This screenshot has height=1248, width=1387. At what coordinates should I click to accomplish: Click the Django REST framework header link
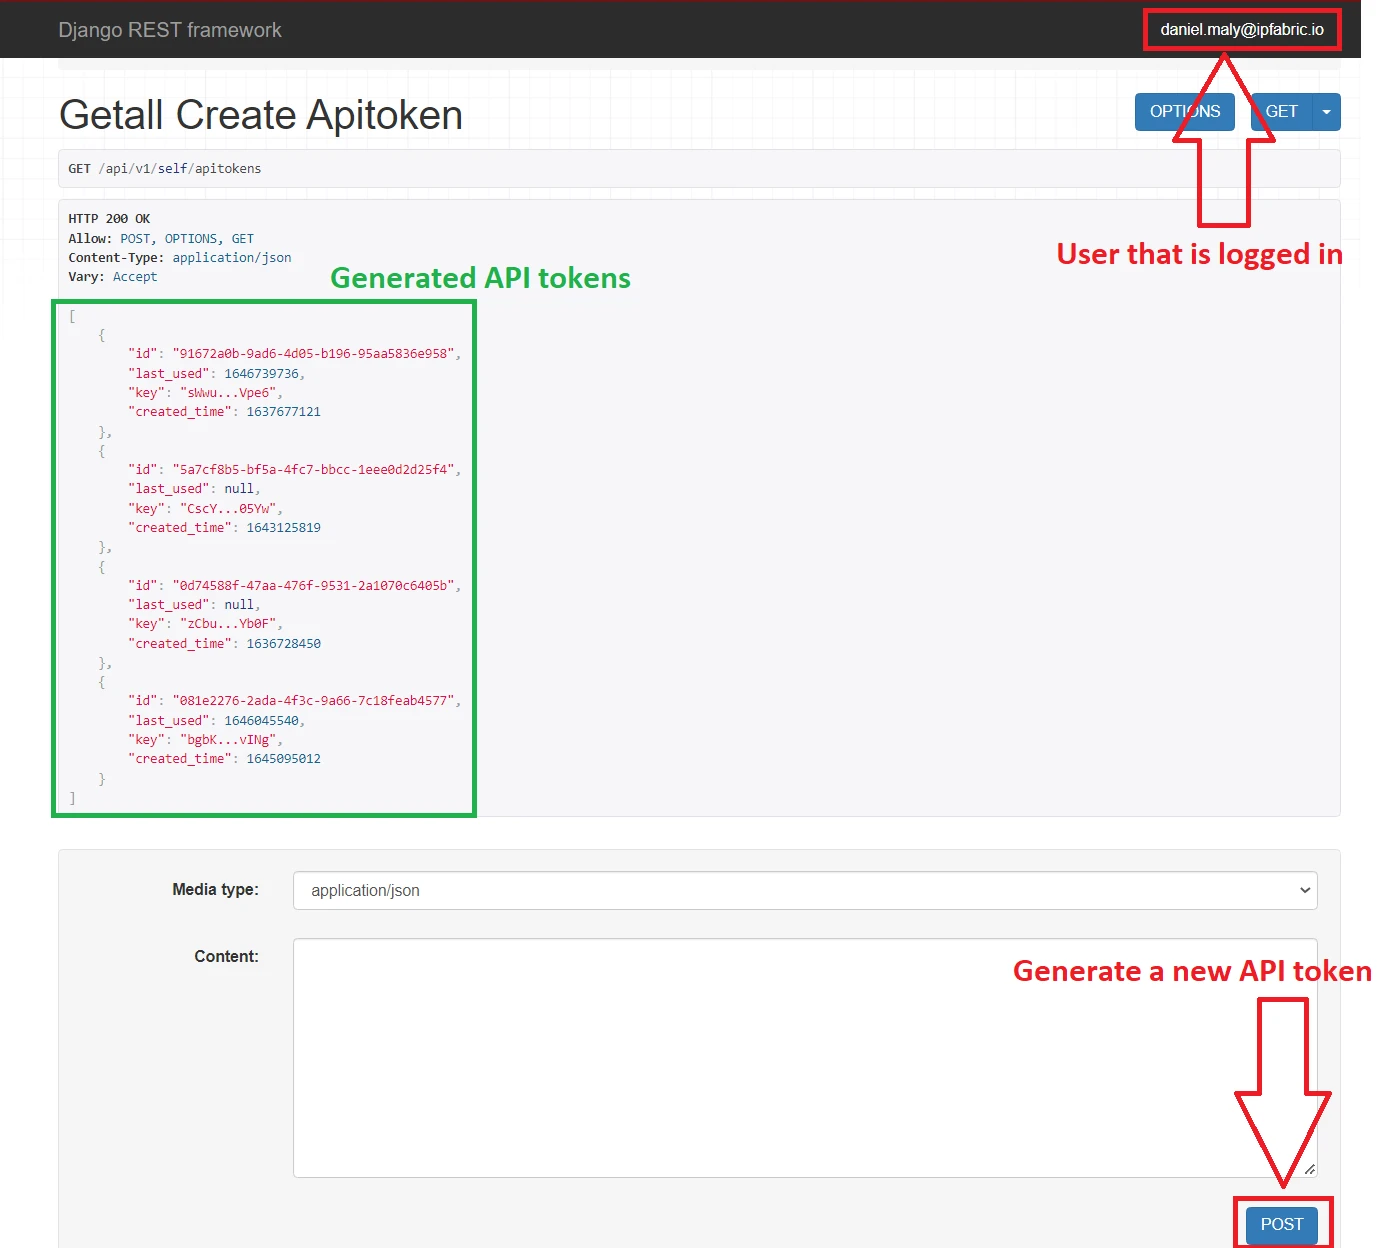(170, 29)
